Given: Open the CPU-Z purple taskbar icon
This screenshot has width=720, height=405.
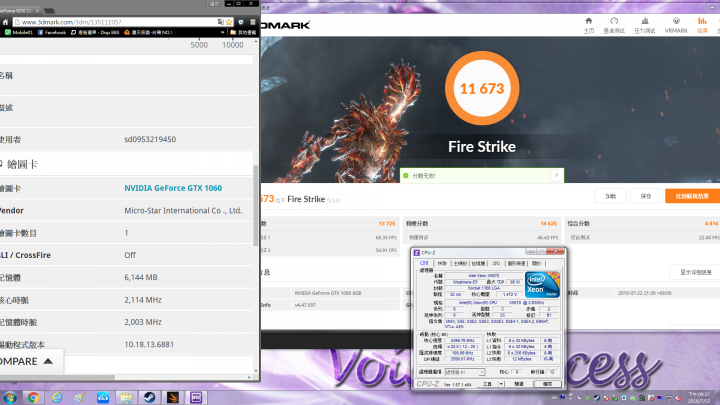Looking at the screenshot, I should pos(196,397).
